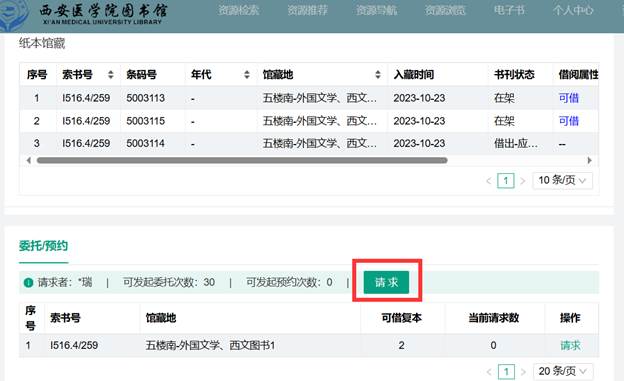Screen dimensions: 624x381
Task: Click 可借 link for barcode 5003115
Action: point(569,121)
